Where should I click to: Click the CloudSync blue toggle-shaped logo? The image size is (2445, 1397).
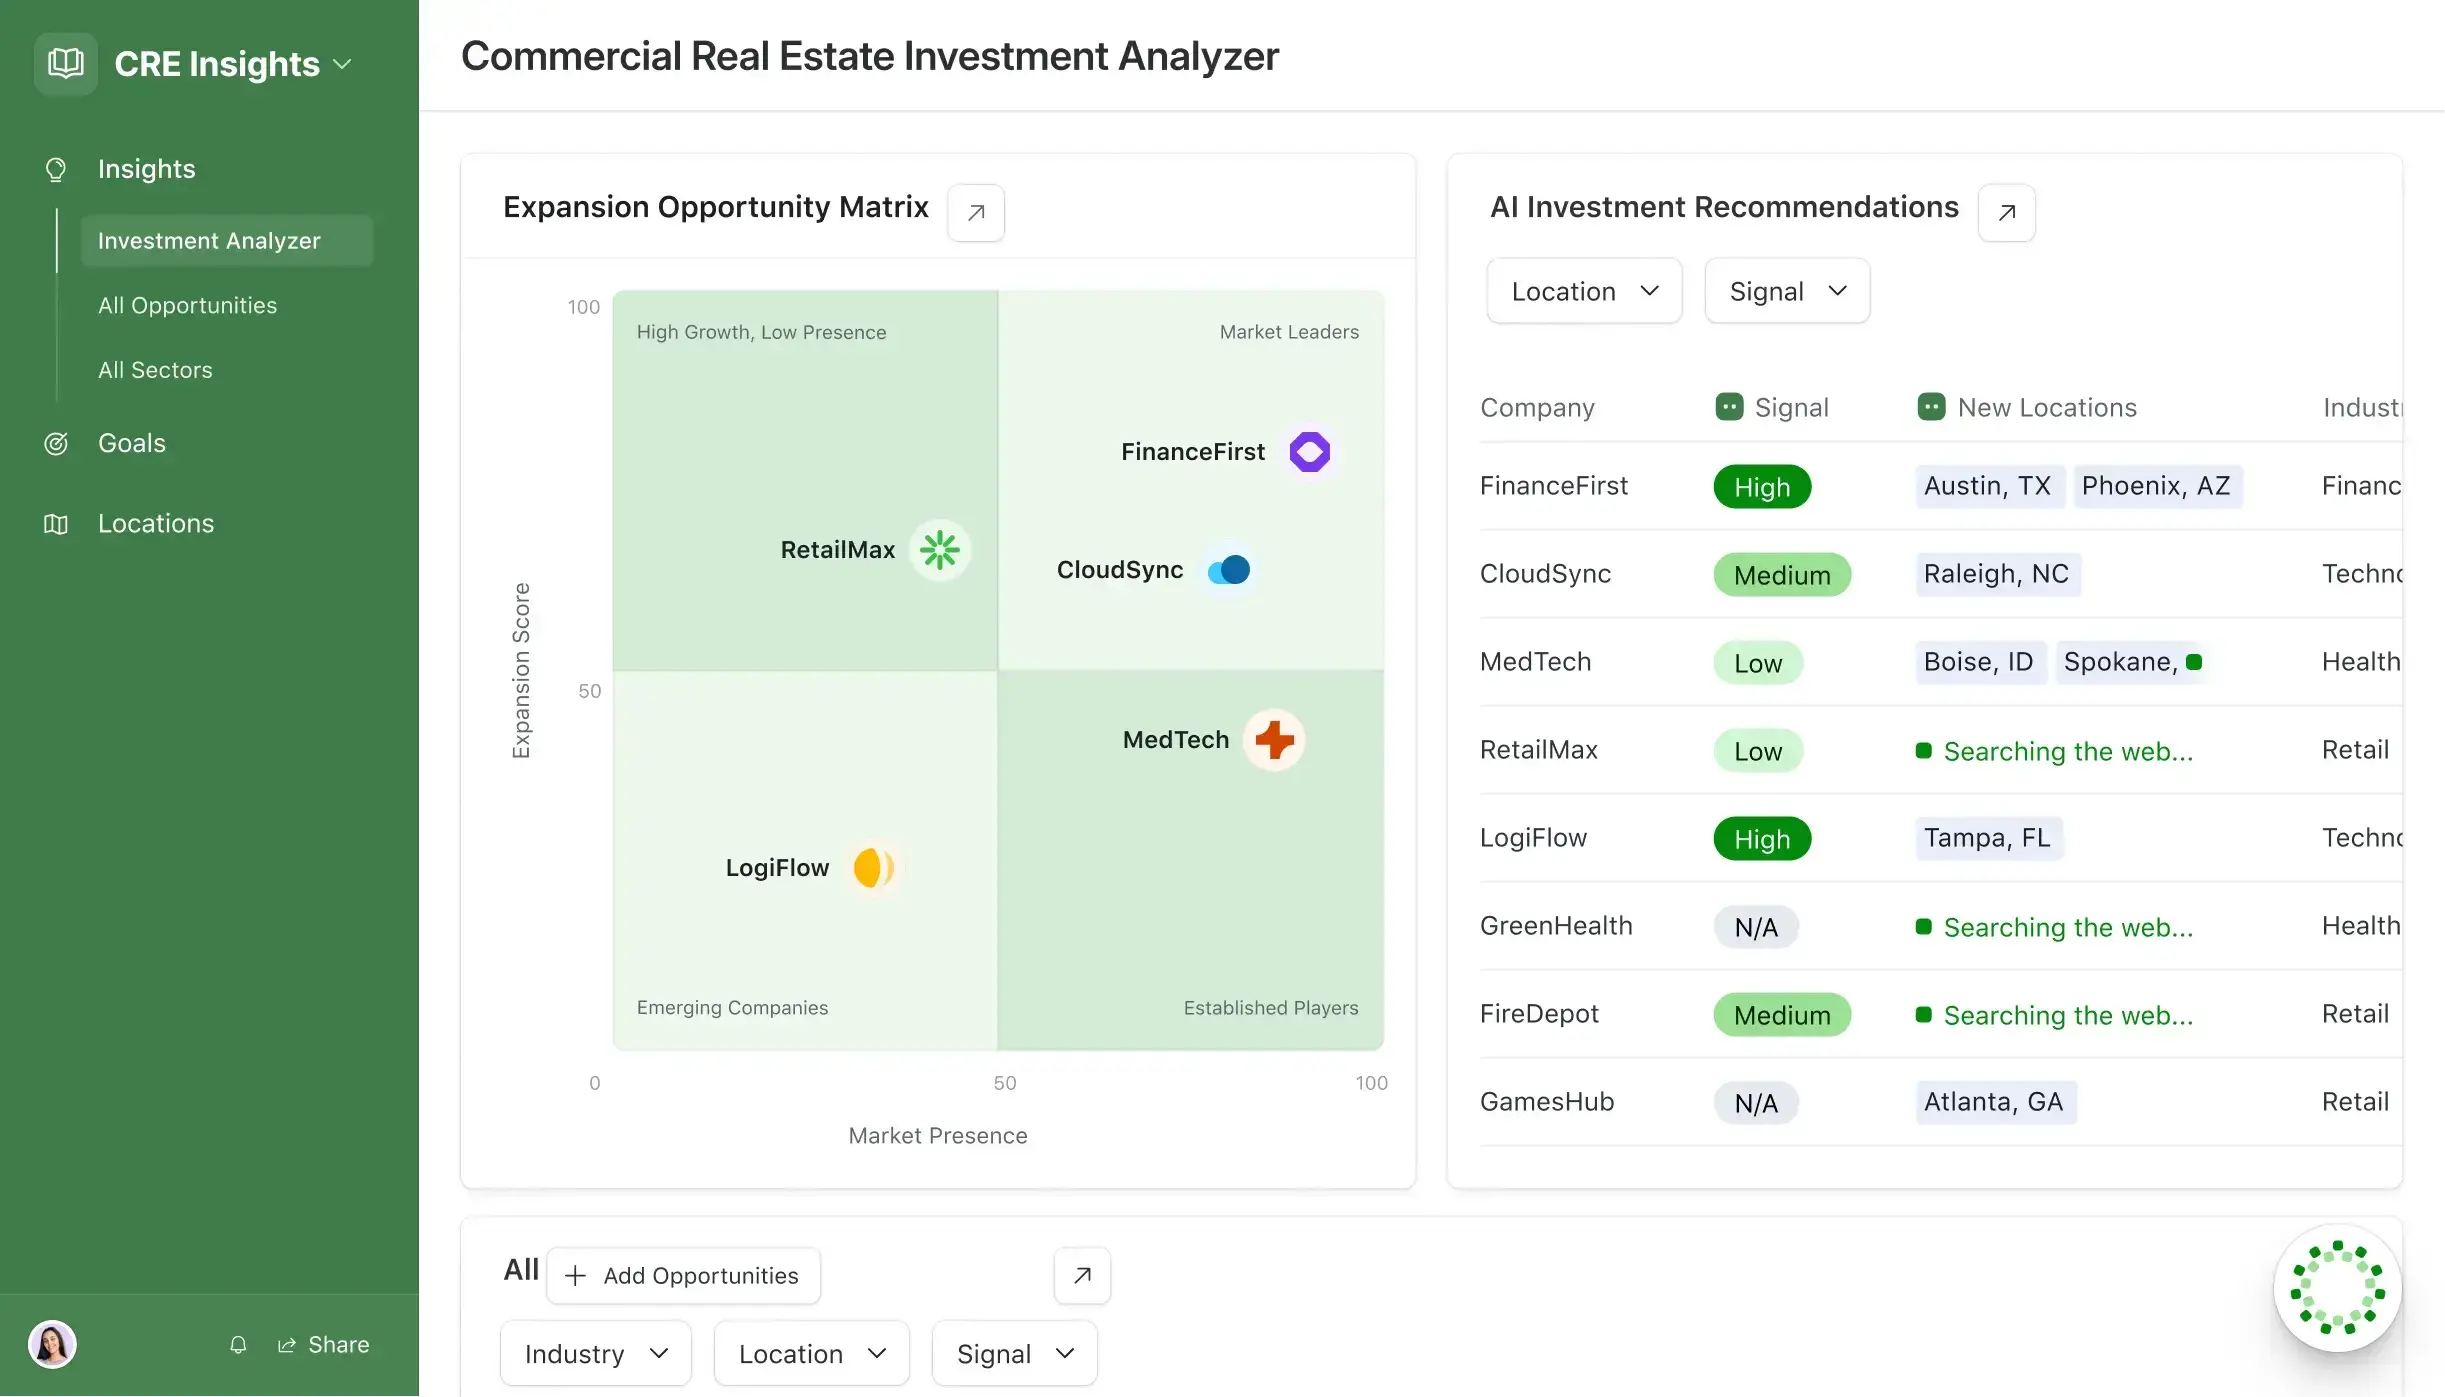tap(1229, 570)
